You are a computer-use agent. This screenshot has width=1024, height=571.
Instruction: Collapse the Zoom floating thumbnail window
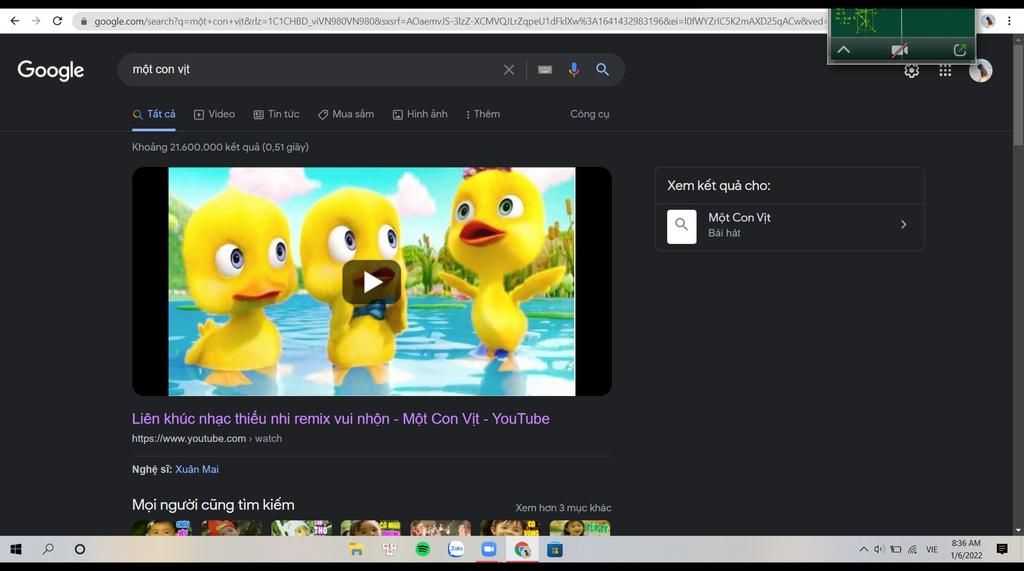[x=844, y=50]
